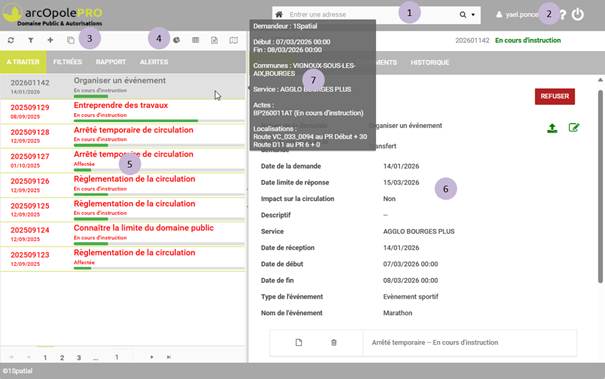The image size is (605, 379).
Task: Delete the Arrêté temporaire act via trash icon
Action: tap(334, 342)
